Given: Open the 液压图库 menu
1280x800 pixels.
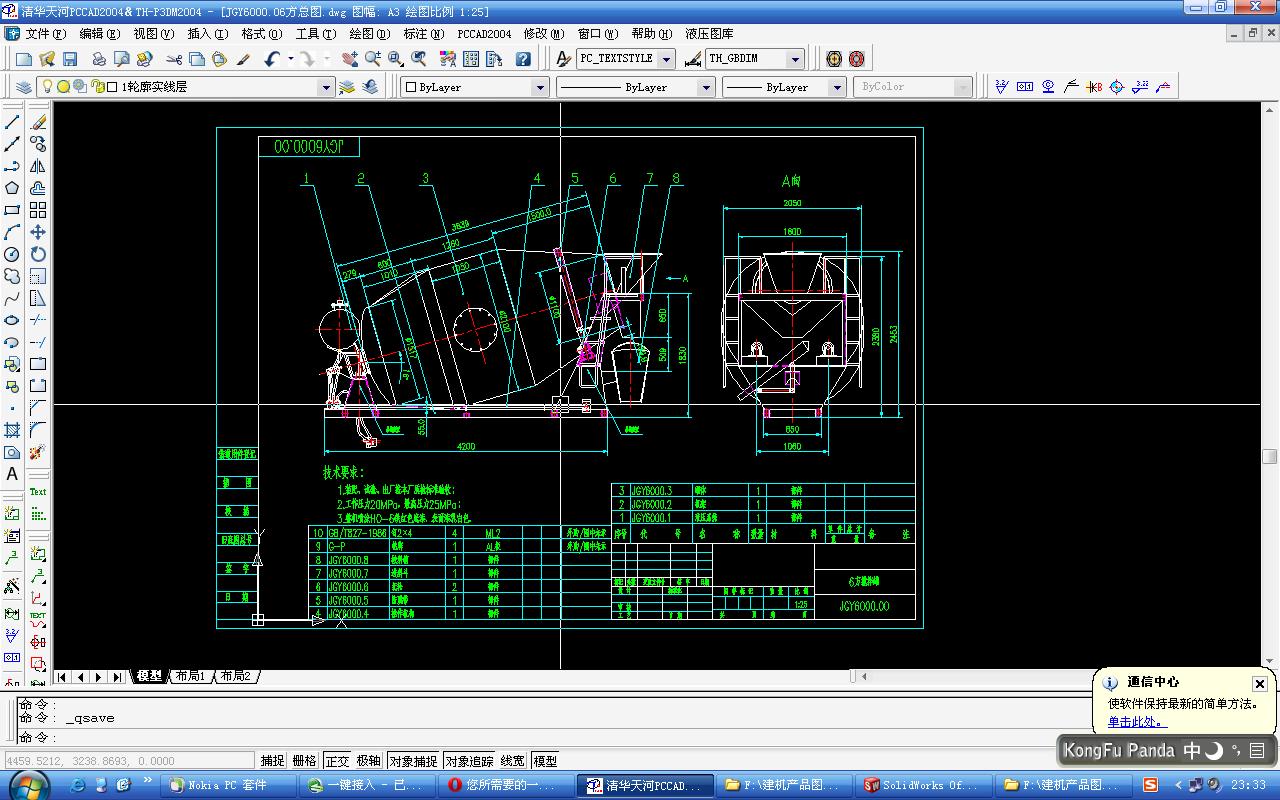Looking at the screenshot, I should click(709, 34).
